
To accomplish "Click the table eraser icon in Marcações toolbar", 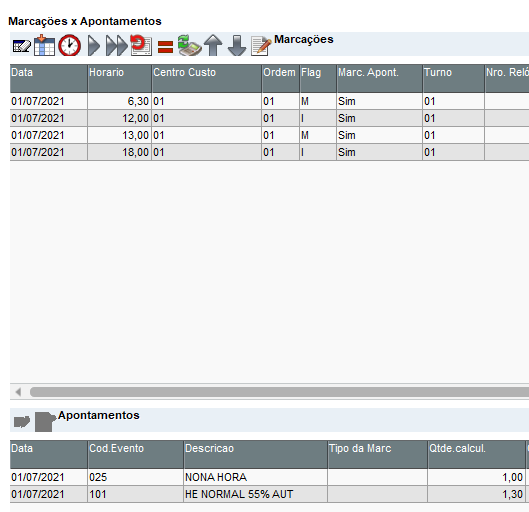I will (x=22, y=46).
